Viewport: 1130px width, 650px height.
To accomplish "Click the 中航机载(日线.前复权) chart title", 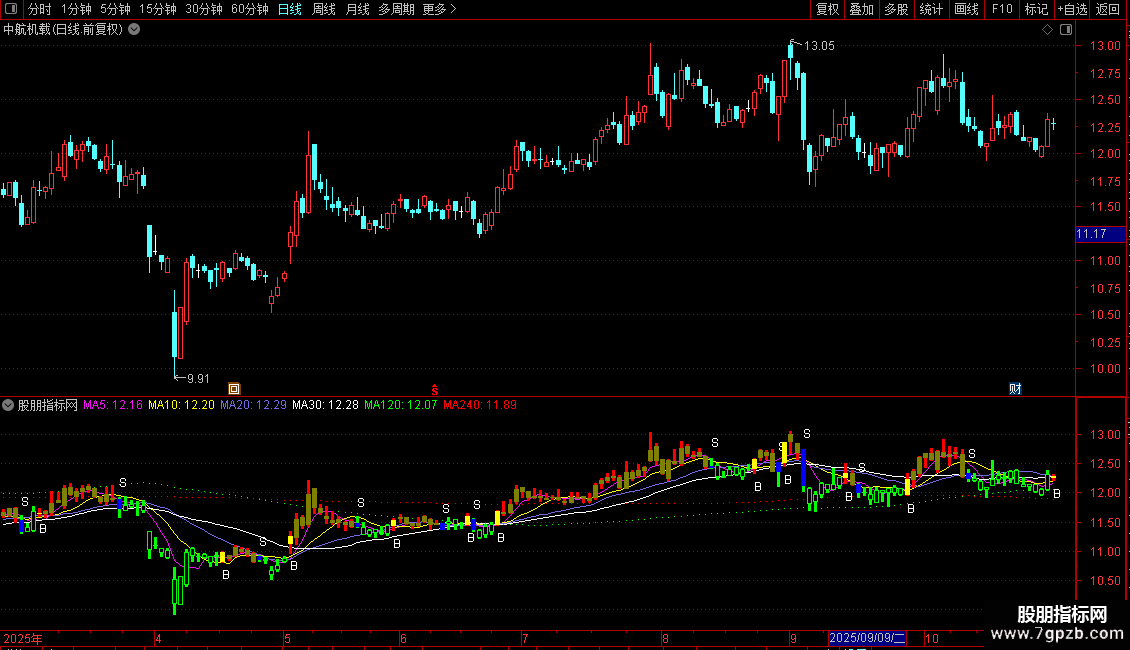I will (x=63, y=30).
